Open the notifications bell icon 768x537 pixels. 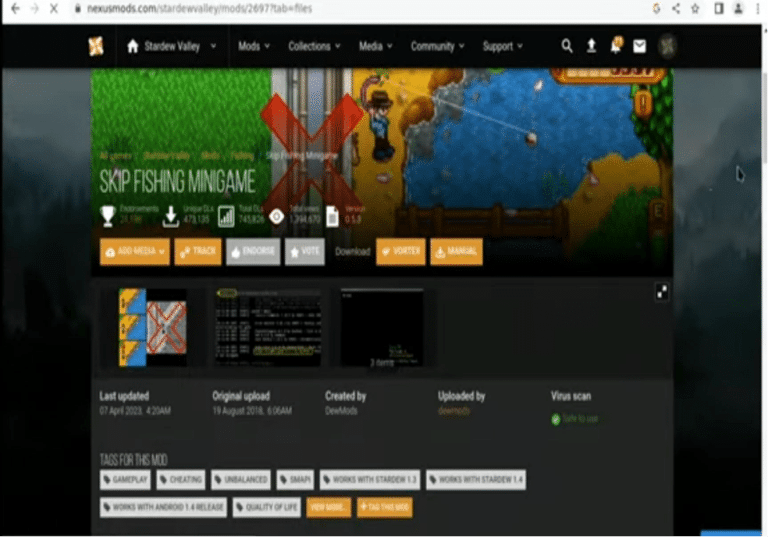pos(616,46)
